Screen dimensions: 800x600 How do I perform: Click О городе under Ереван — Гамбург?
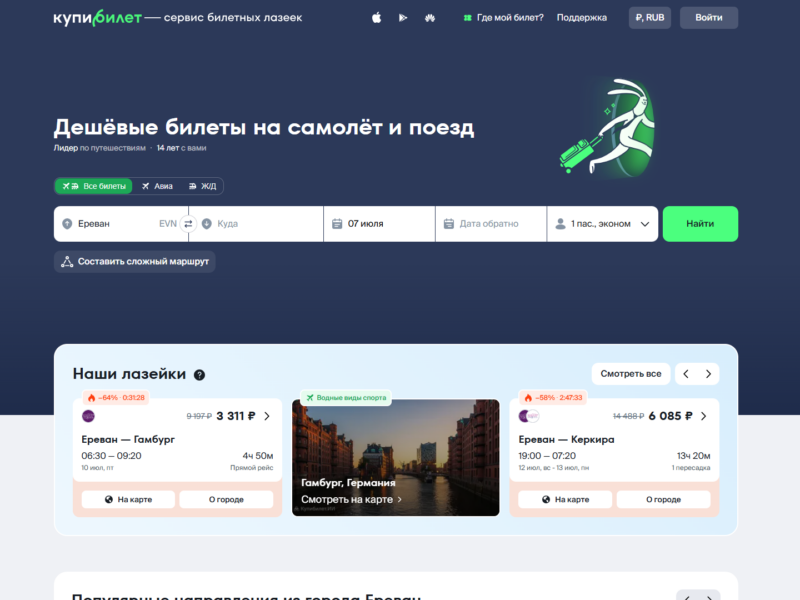coord(226,499)
